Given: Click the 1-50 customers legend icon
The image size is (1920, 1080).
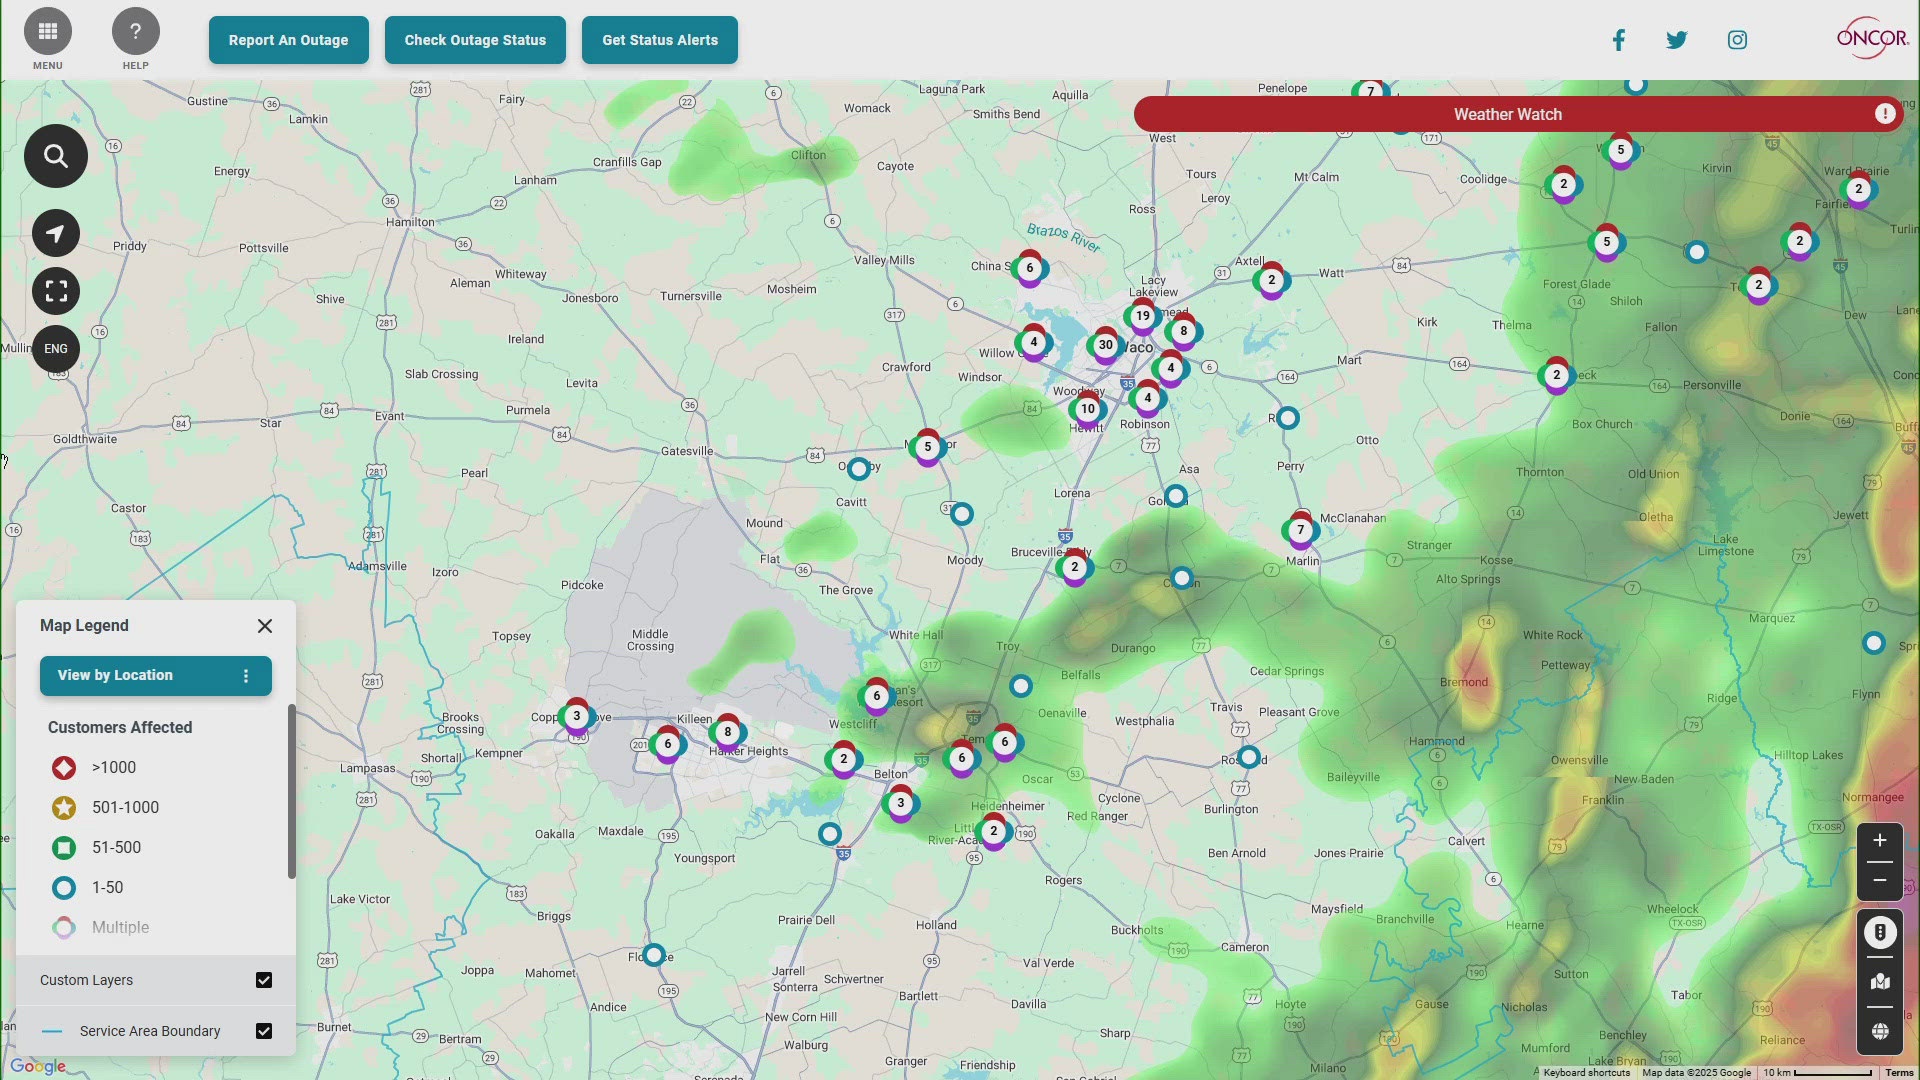Looking at the screenshot, I should click(64, 888).
